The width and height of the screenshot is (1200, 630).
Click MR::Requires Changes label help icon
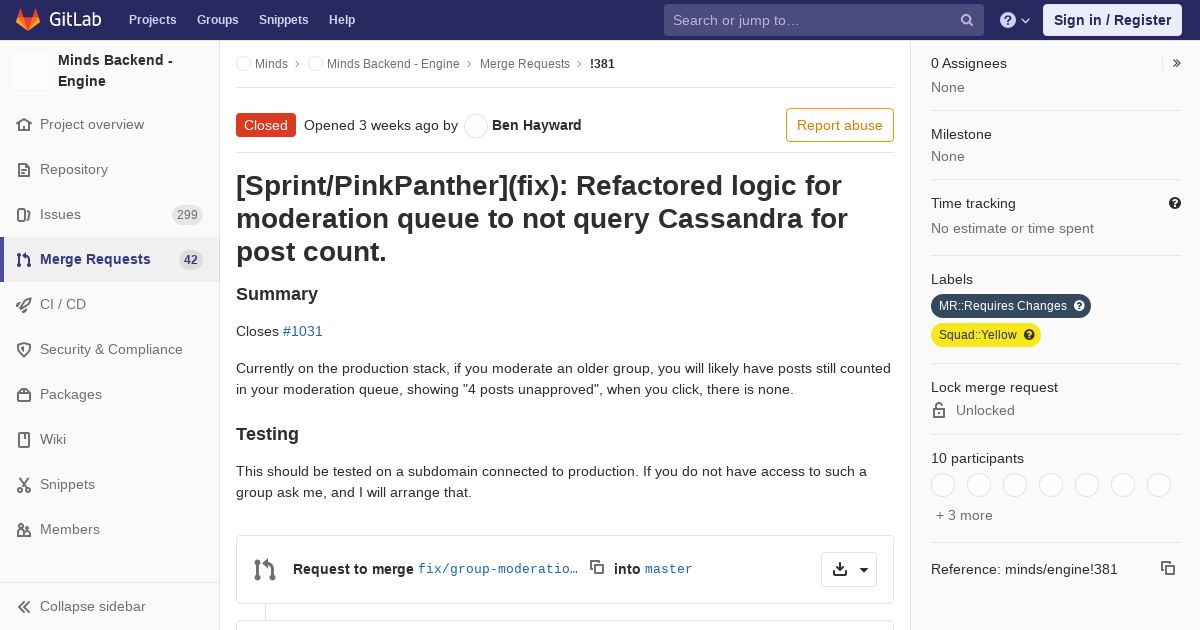click(1079, 306)
